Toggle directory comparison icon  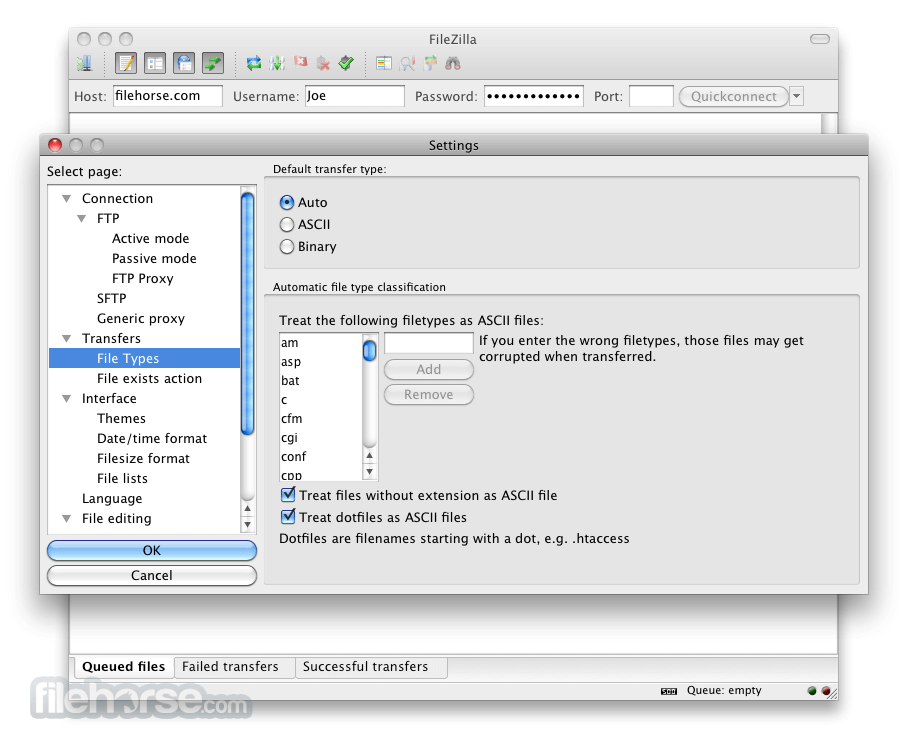pyautogui.click(x=407, y=63)
